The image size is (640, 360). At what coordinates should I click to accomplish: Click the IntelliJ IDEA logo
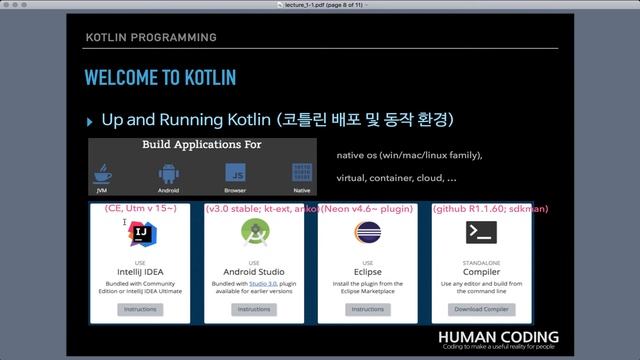pos(142,234)
